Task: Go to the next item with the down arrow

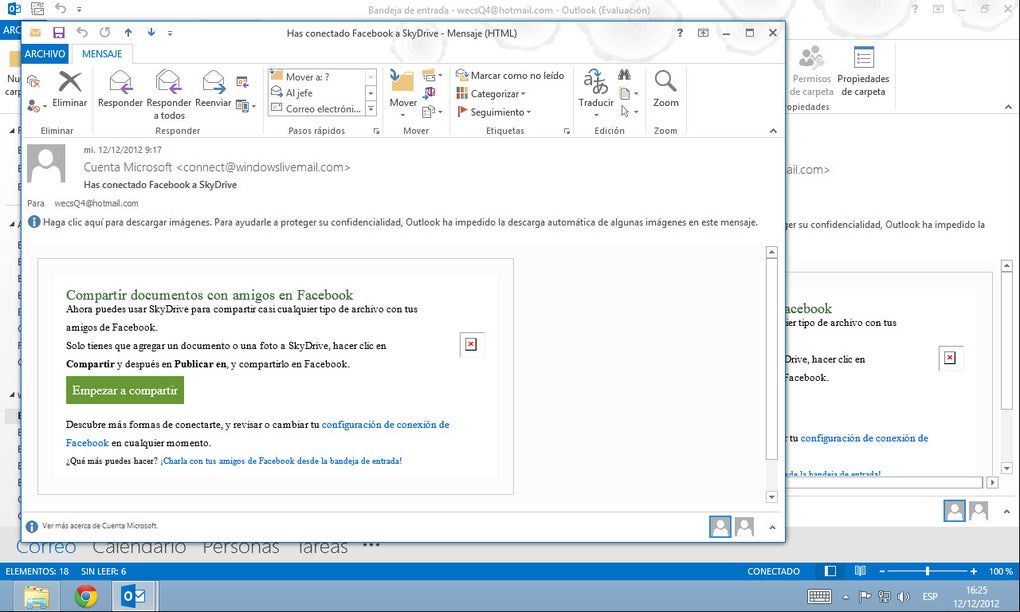Action: point(151,33)
